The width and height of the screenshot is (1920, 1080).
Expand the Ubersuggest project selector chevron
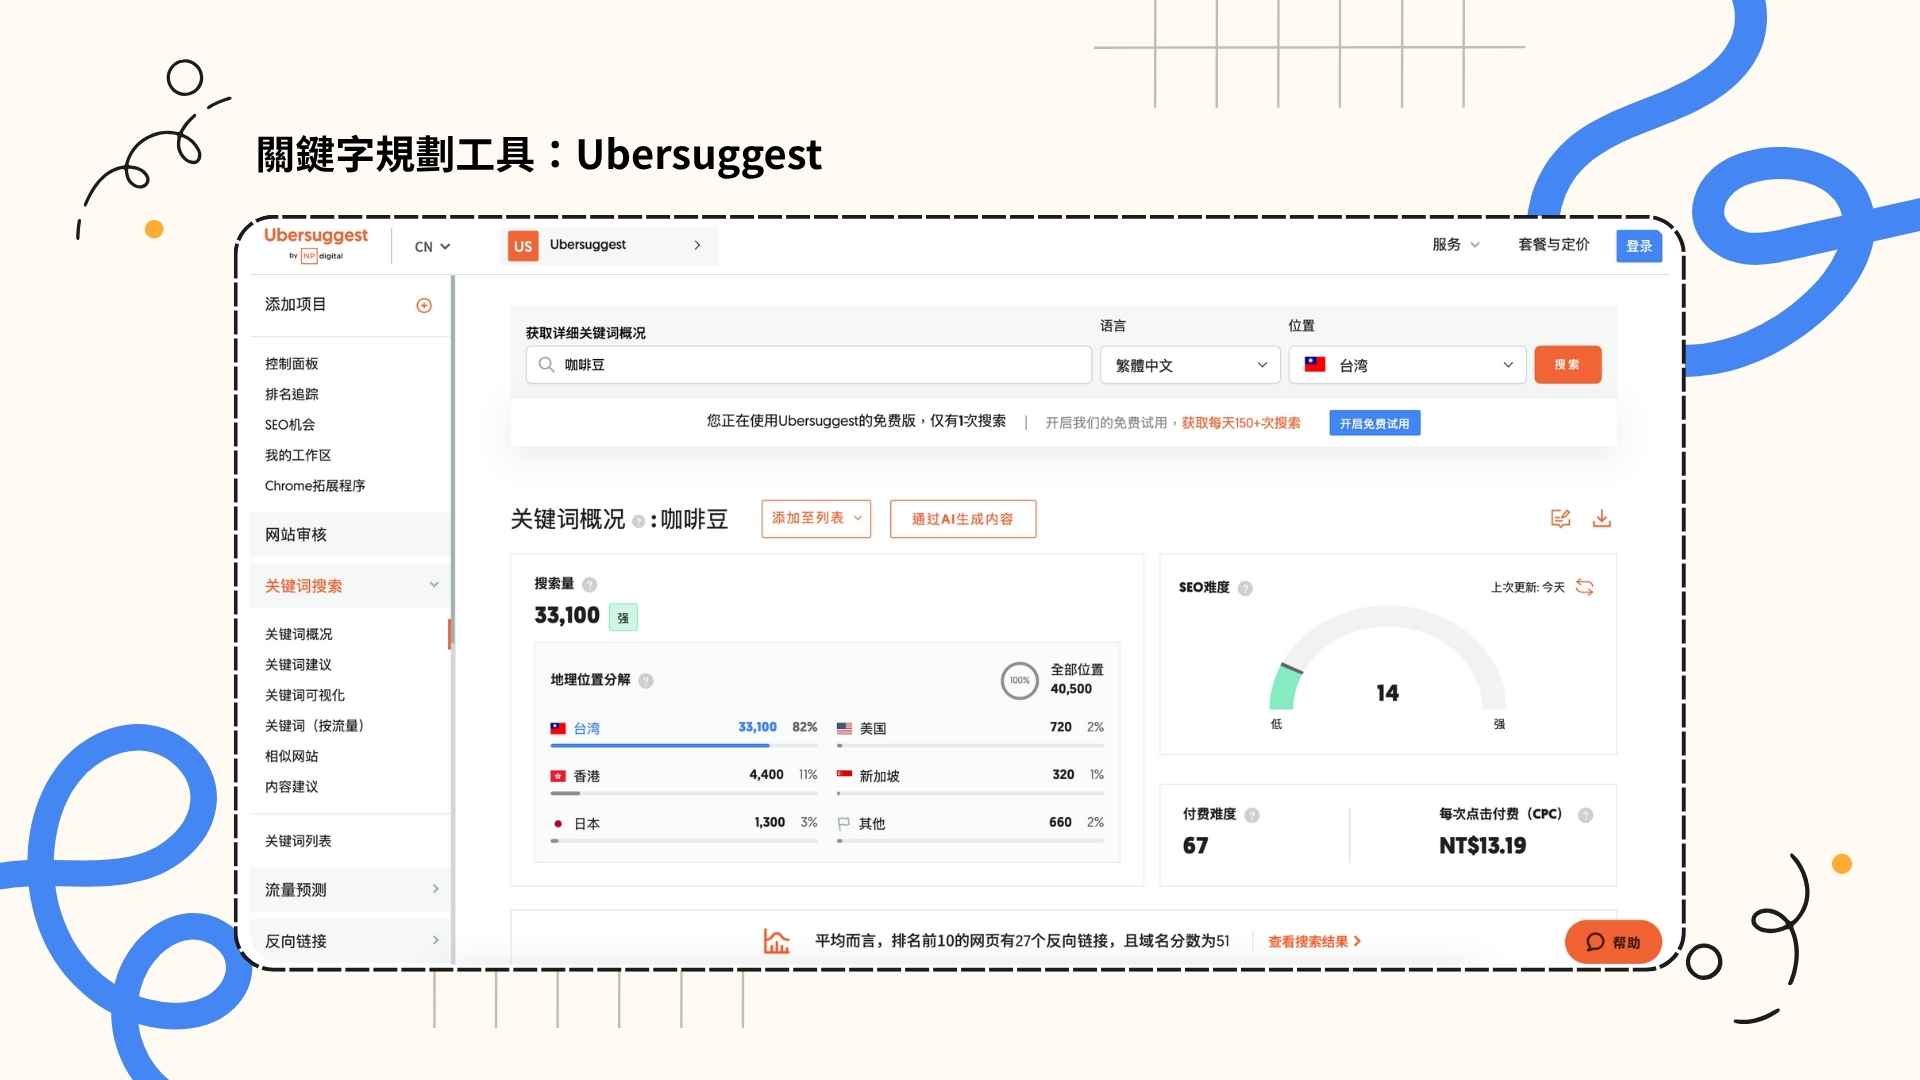coord(697,245)
